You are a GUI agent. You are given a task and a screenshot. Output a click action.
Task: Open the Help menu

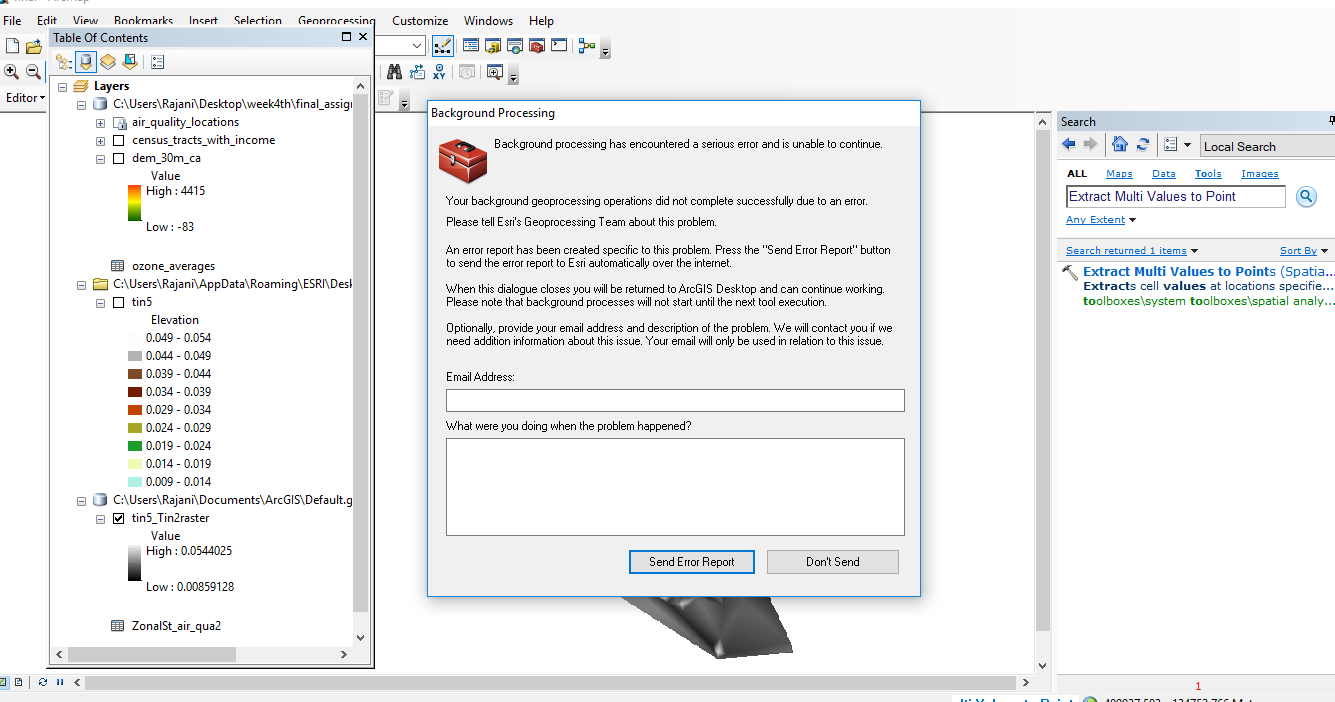541,20
